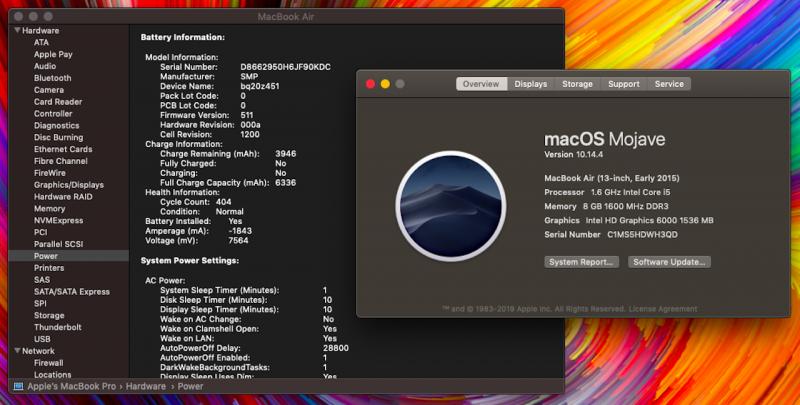Open the Storage tab in About This Mac
Viewport: 800px width, 405px height.
click(578, 84)
